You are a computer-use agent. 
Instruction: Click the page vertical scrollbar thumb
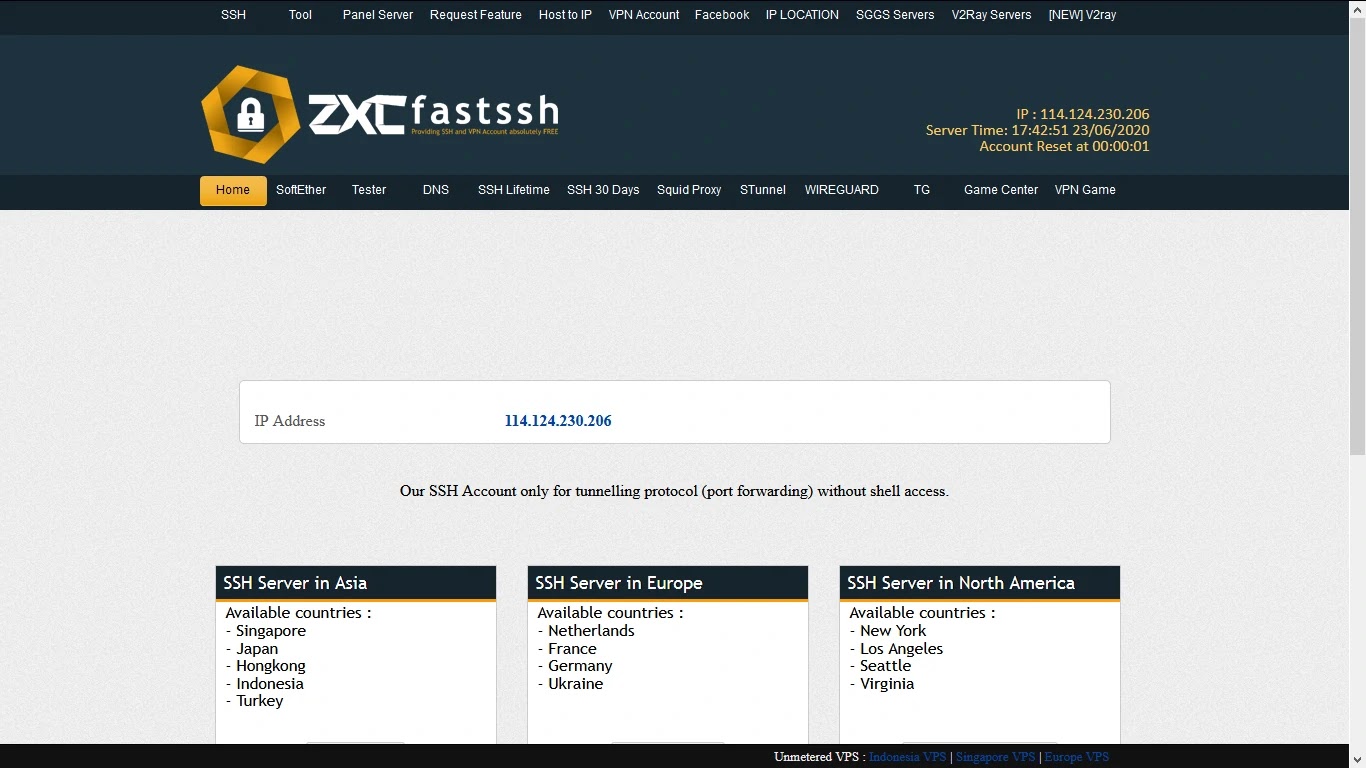(x=1358, y=235)
